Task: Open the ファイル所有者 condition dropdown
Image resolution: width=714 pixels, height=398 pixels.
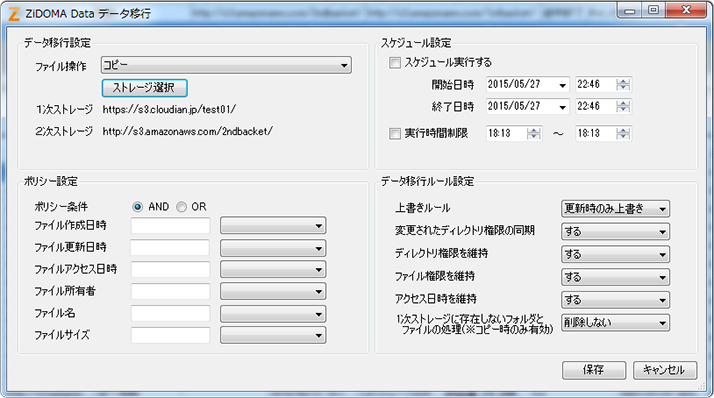Action: [273, 291]
